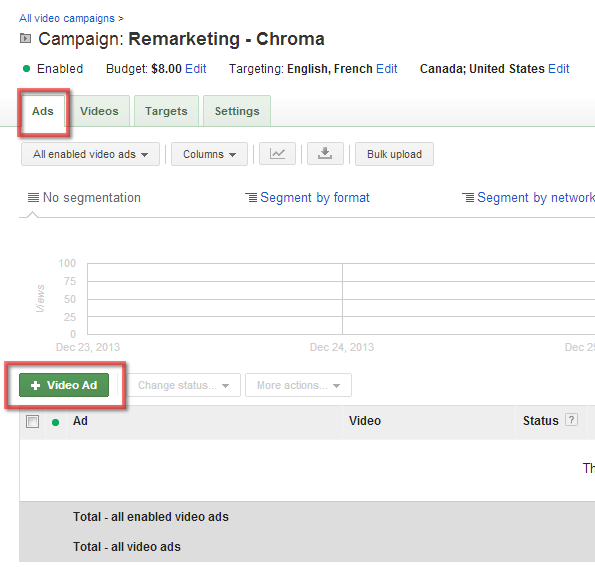Click the Status help question mark icon

[571, 420]
